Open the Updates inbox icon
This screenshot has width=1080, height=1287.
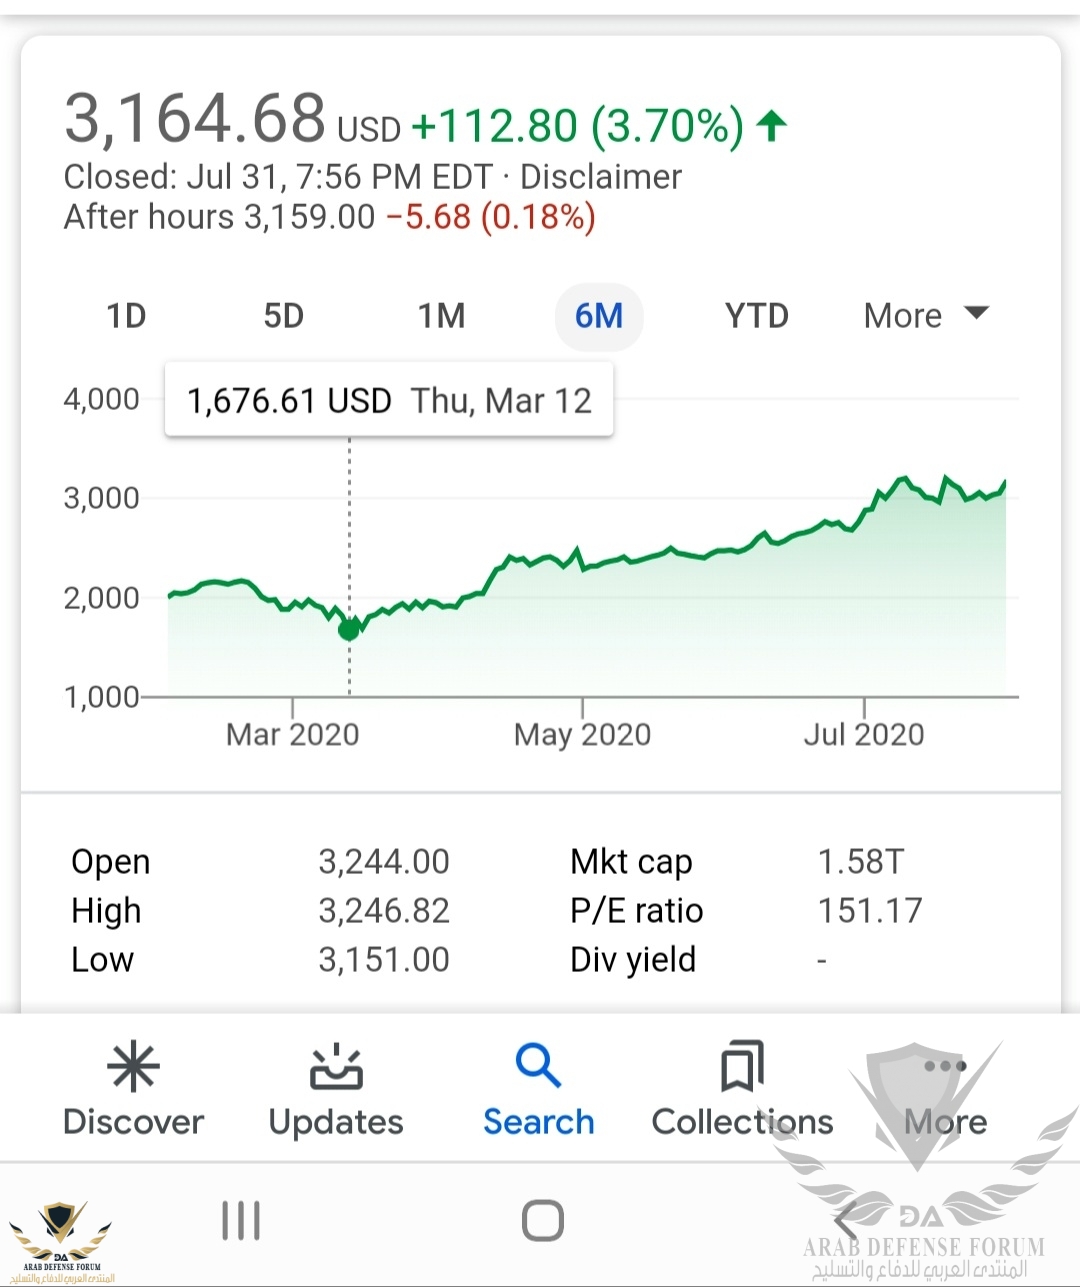point(336,1066)
